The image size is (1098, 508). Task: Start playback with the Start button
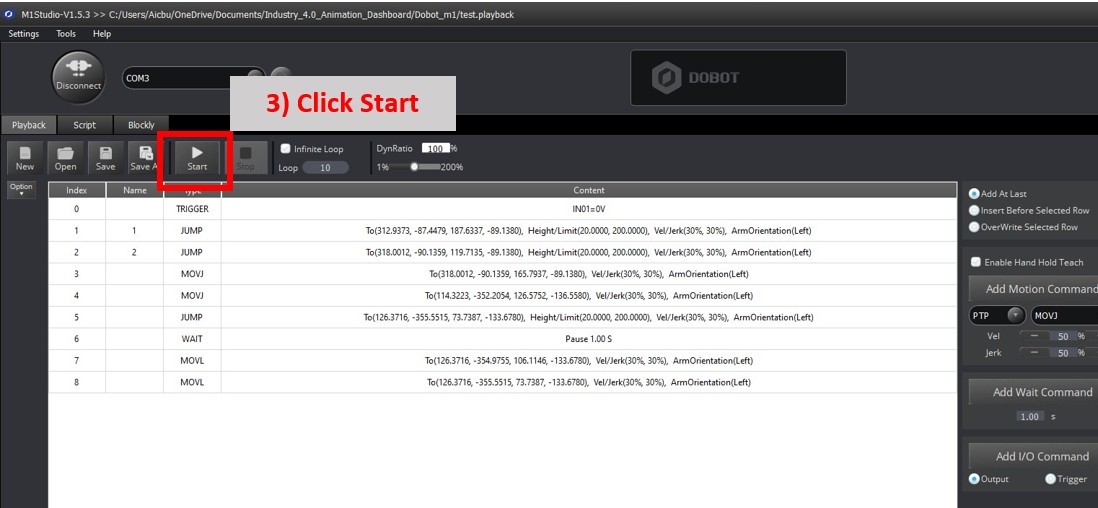[197, 158]
